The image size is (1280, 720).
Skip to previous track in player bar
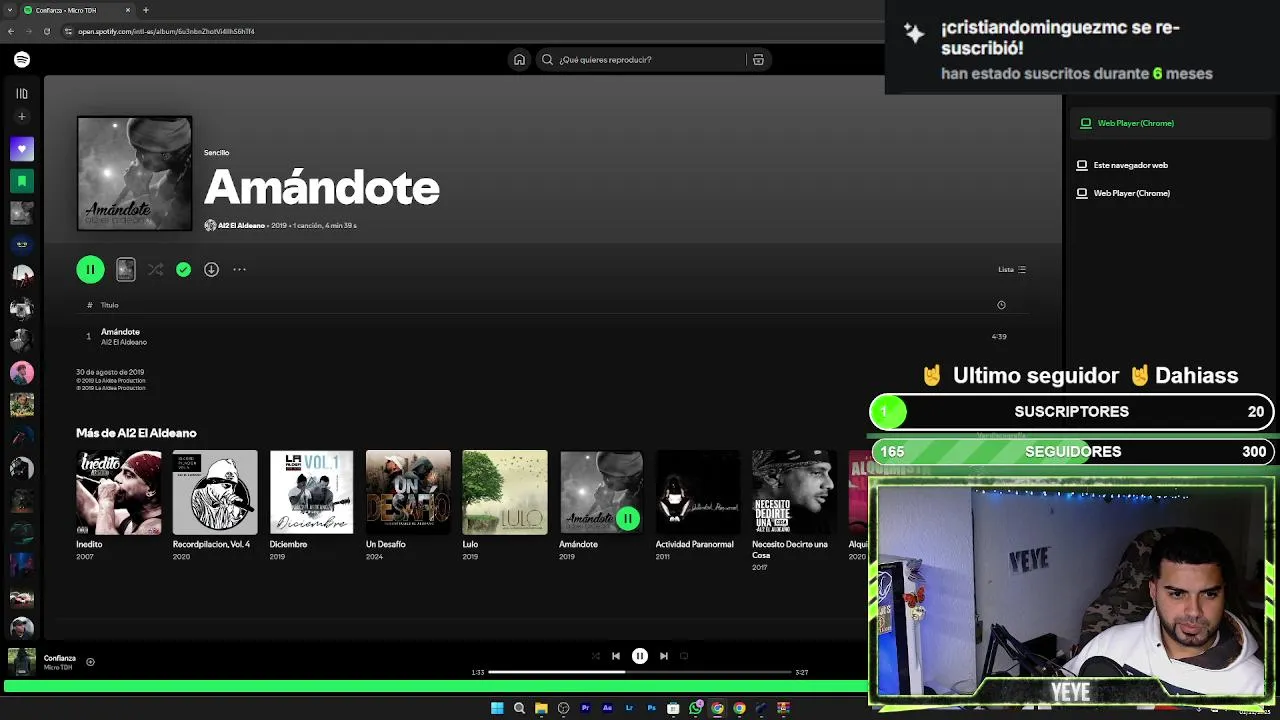click(616, 656)
